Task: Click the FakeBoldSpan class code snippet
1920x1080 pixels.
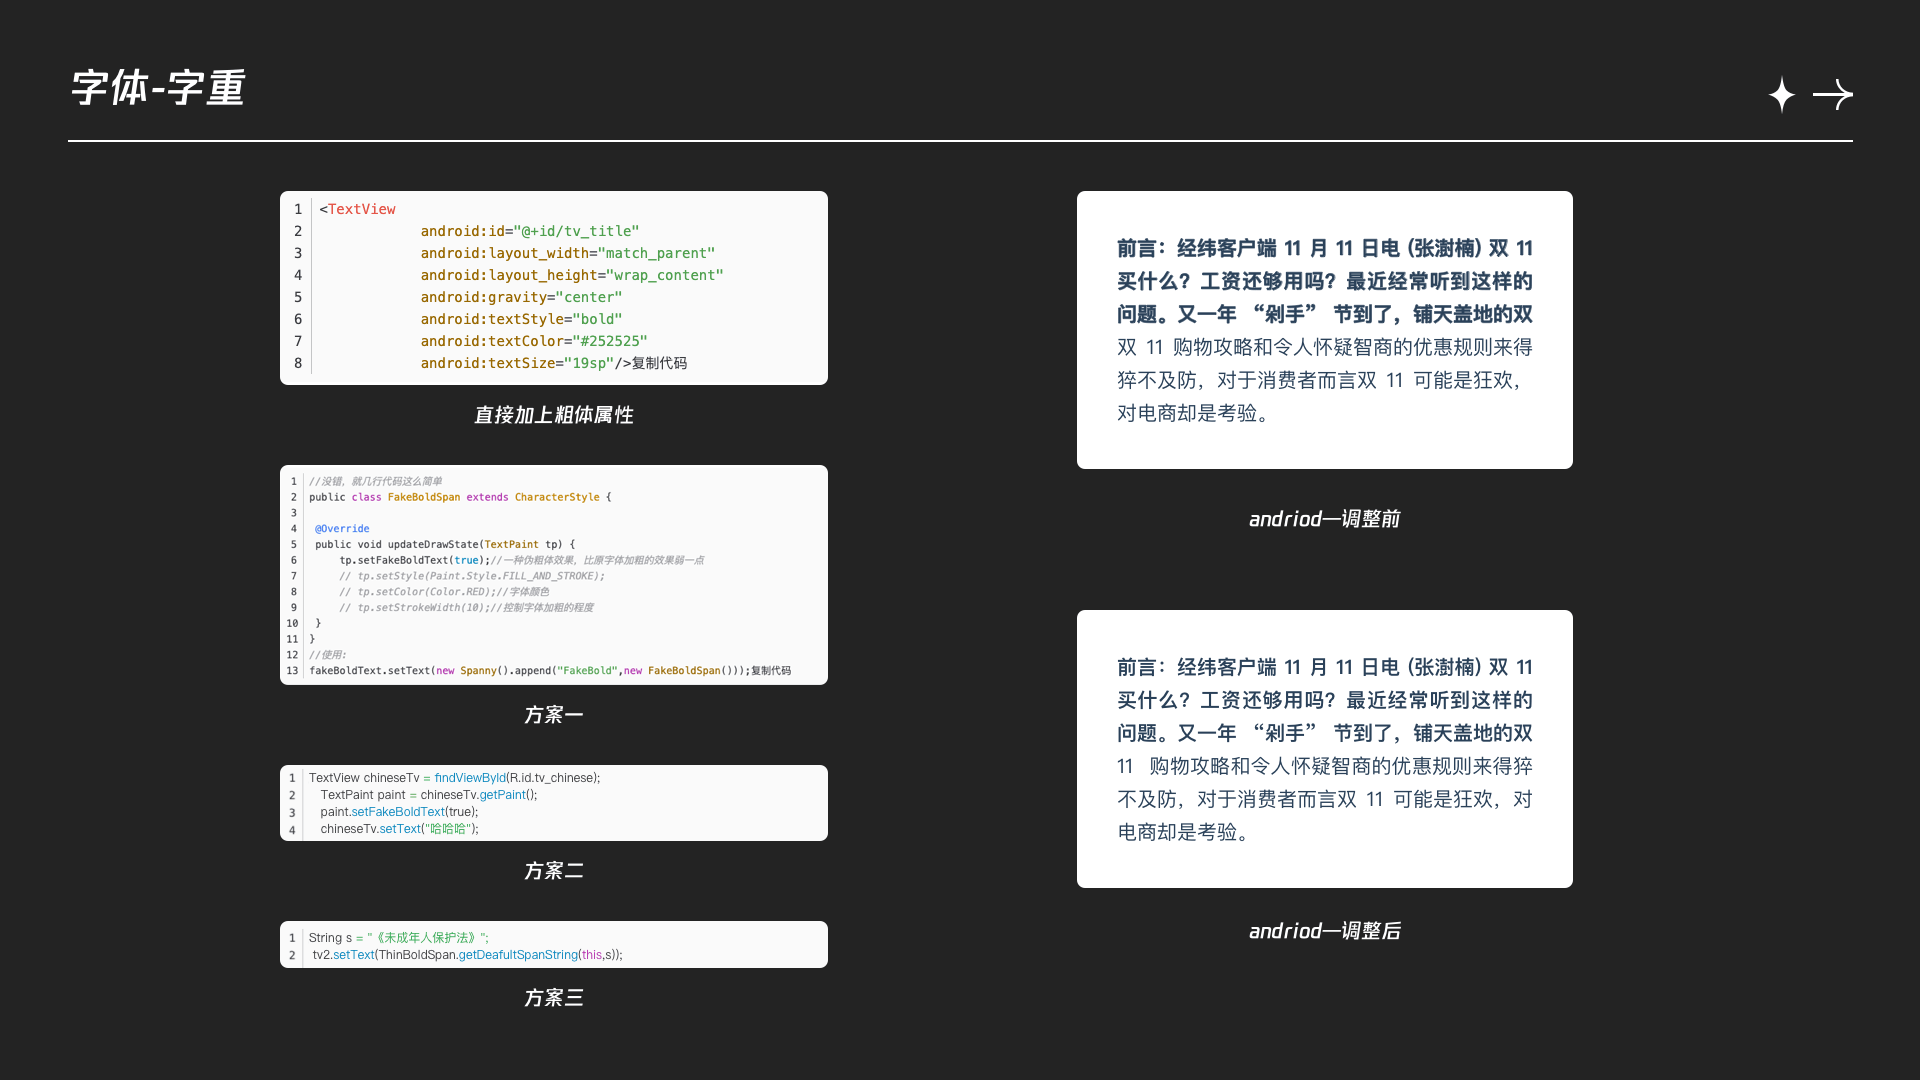Action: 553,574
